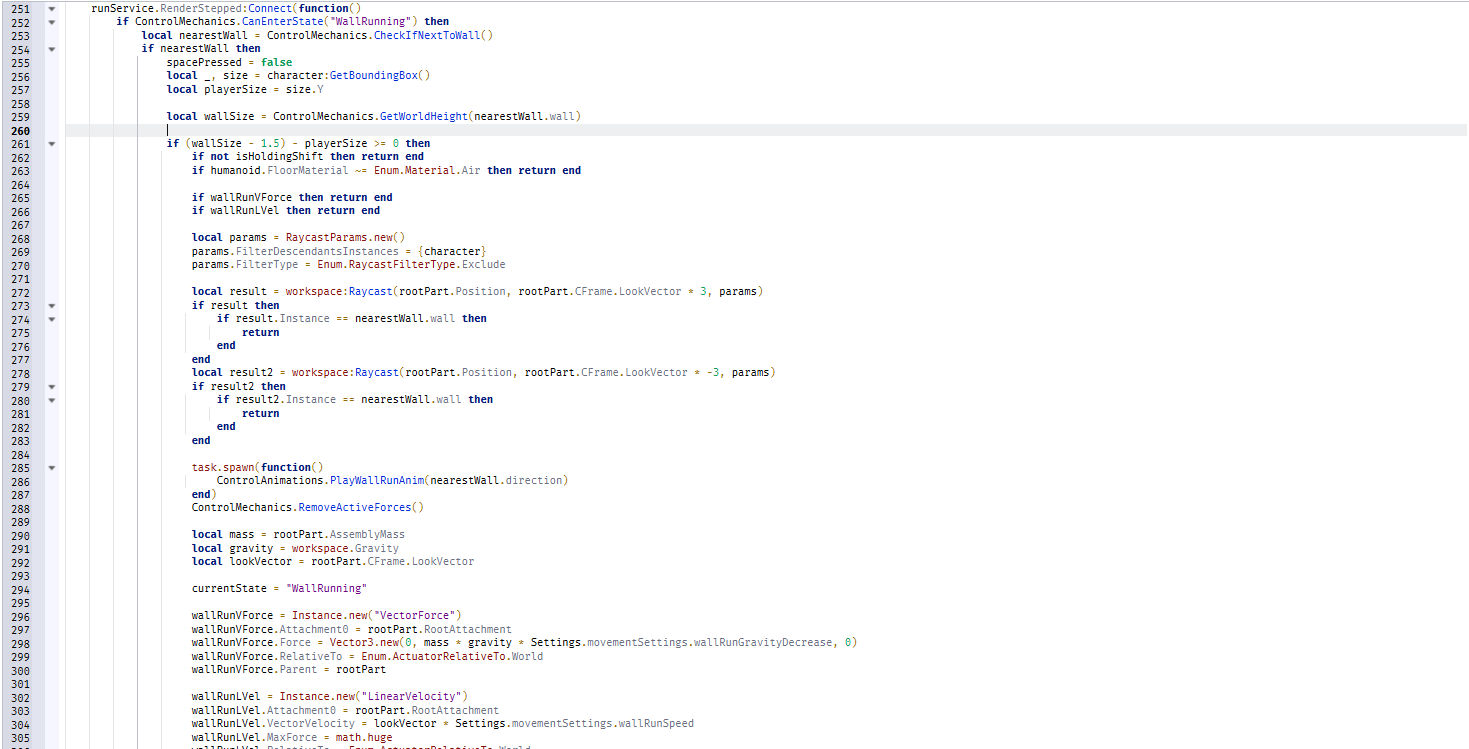Click 'AssemblyMass' on line 290

click(367, 535)
